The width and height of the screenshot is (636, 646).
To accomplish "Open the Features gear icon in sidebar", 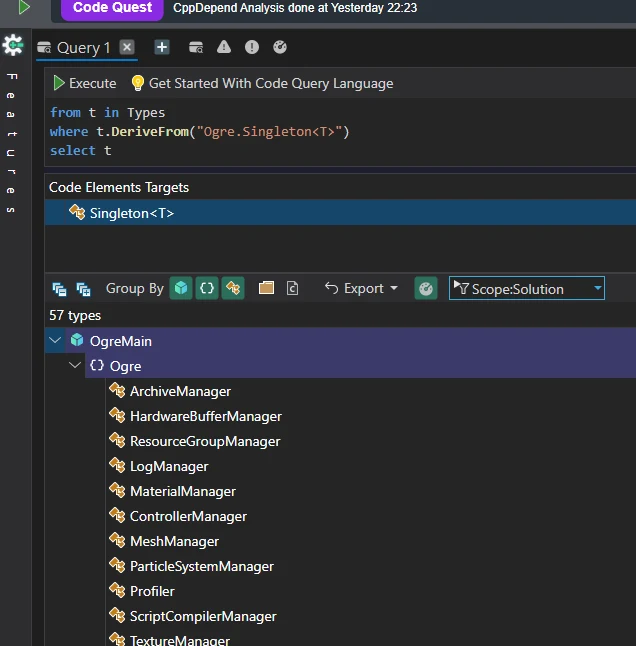I will (x=13, y=45).
